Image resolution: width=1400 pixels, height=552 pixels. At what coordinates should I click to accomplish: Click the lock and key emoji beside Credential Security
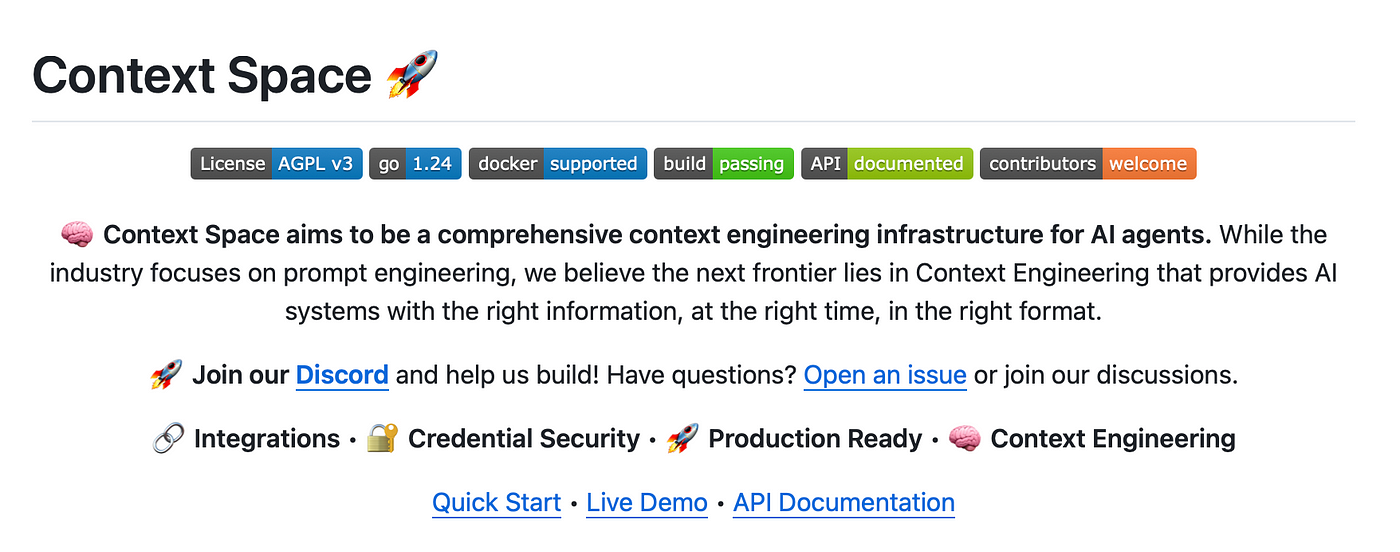click(x=383, y=438)
